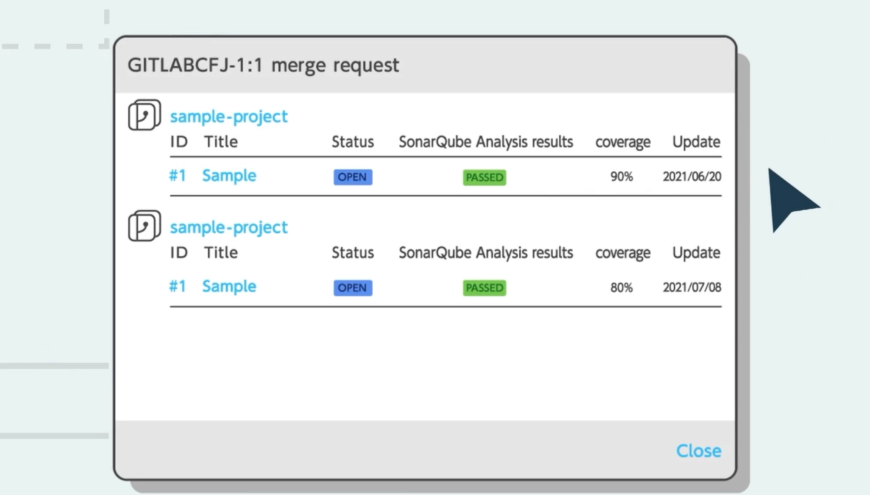Image resolution: width=870 pixels, height=495 pixels.
Task: Click the second sample-project repository icon
Action: [144, 226]
